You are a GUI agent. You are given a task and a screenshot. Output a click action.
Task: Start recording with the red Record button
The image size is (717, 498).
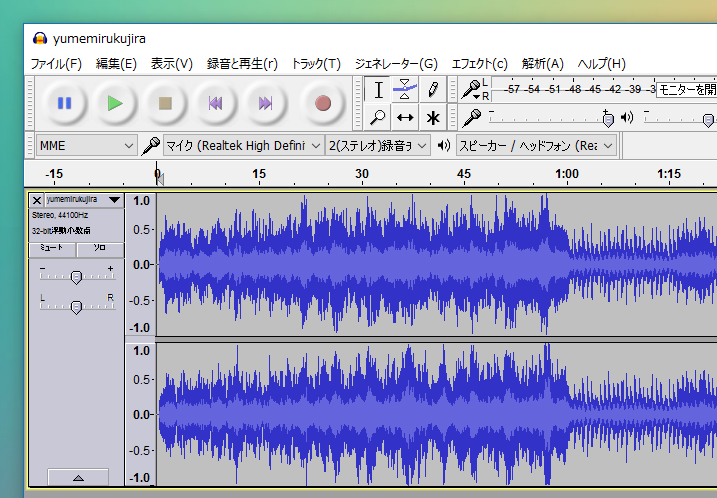(323, 103)
